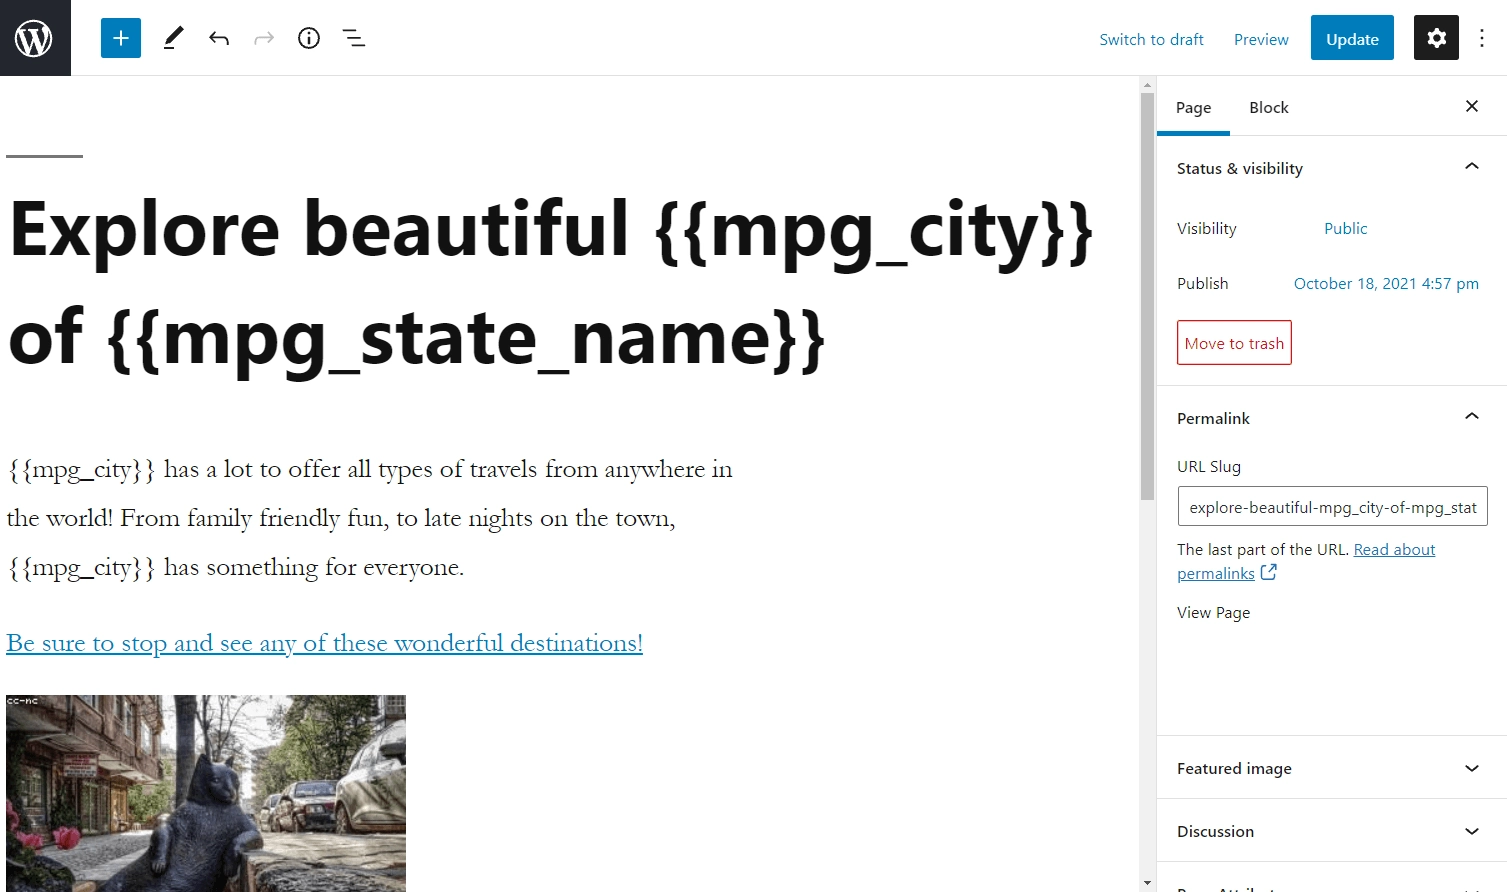The image size is (1507, 892).
Task: Click the editor vertical scrollbar thumb
Action: click(x=1147, y=296)
